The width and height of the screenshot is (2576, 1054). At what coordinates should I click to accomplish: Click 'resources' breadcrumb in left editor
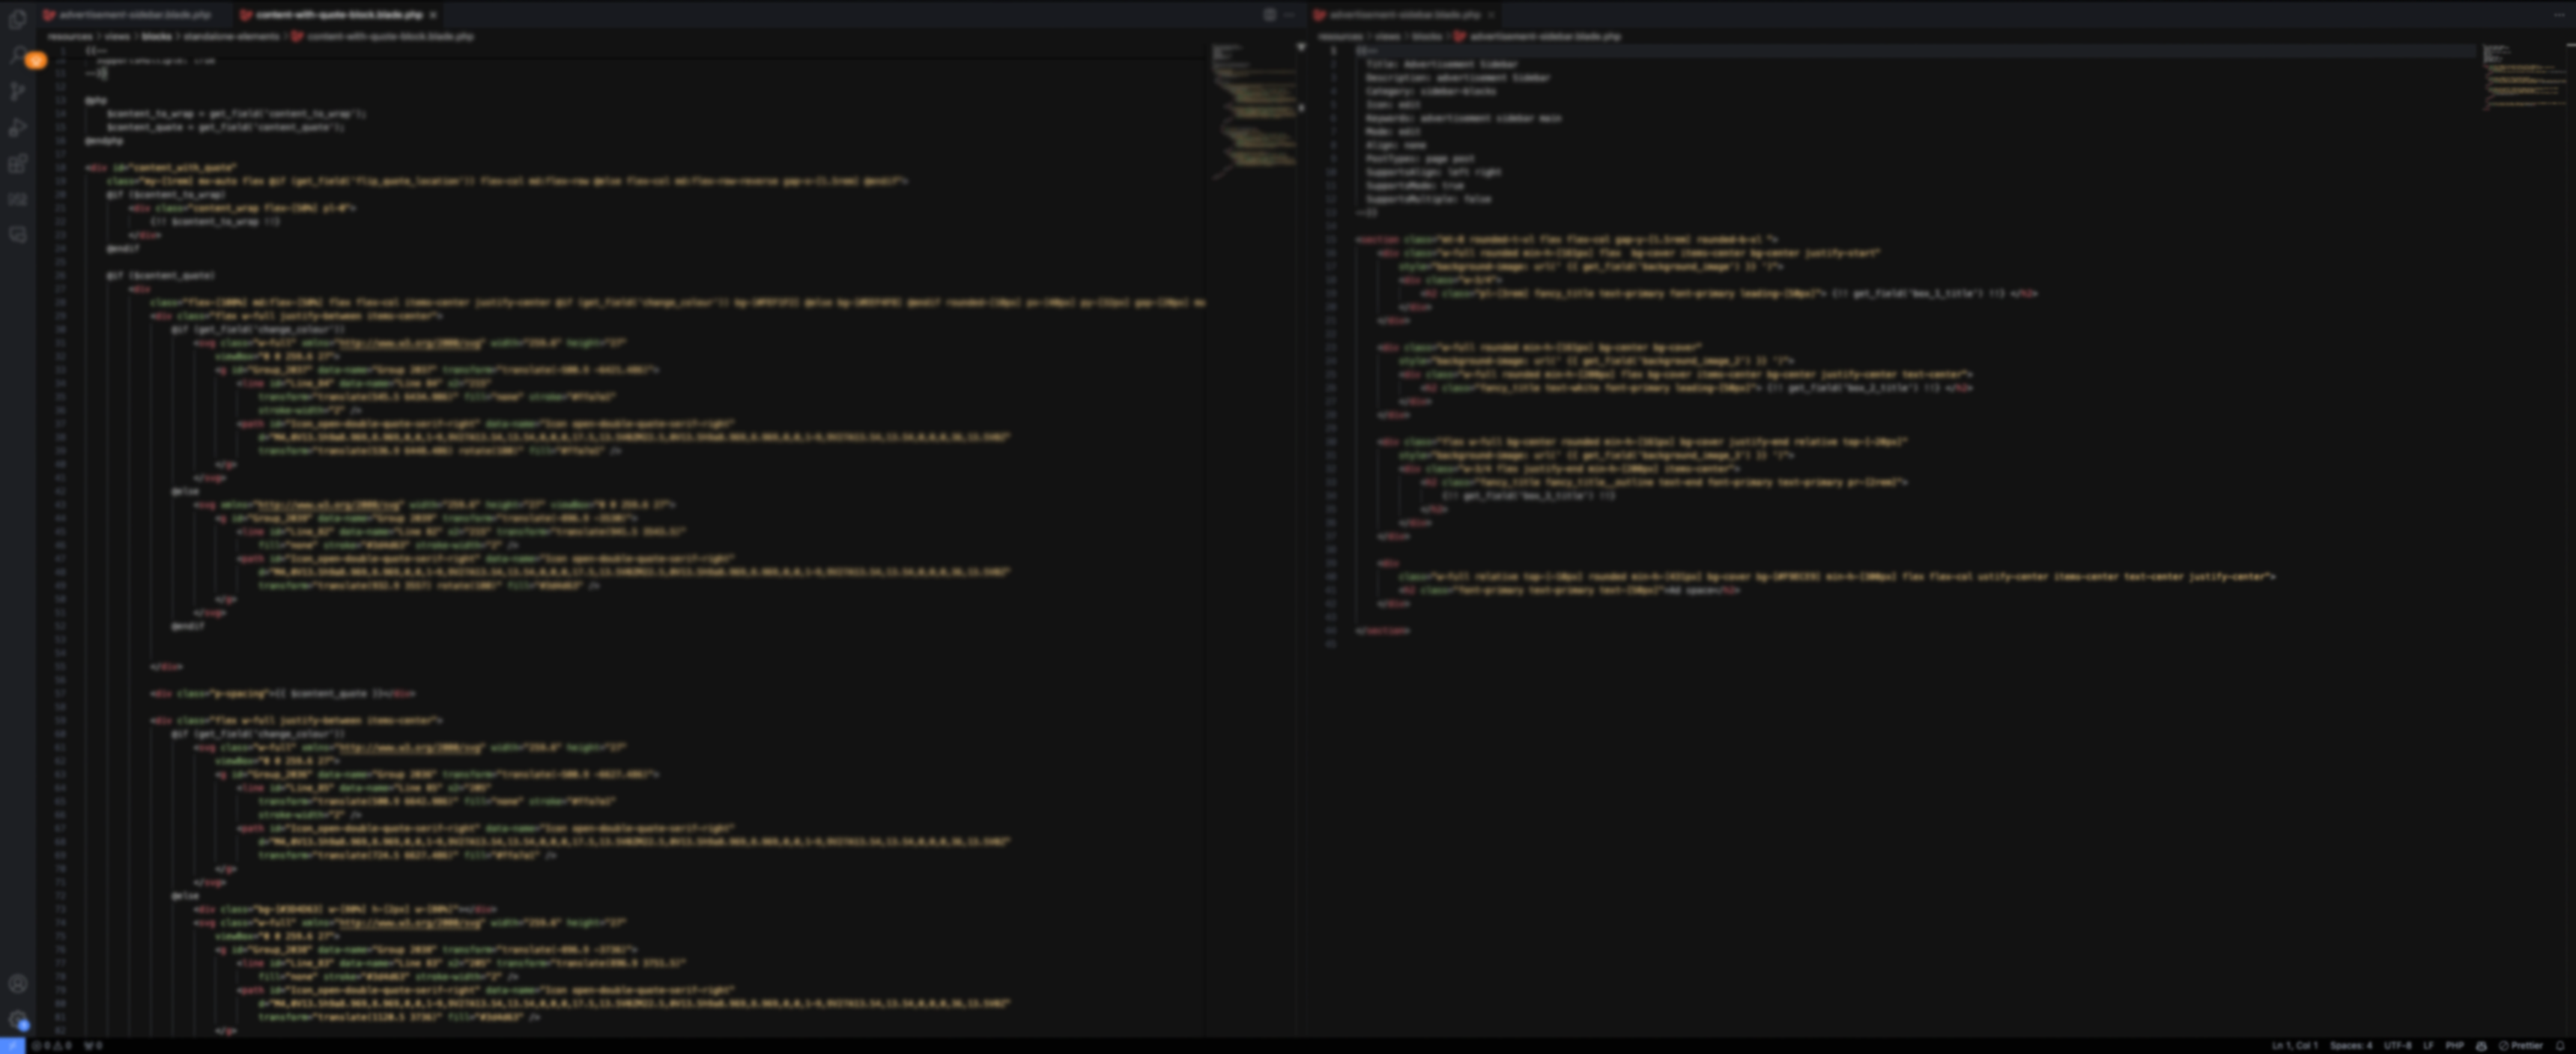pos(70,36)
